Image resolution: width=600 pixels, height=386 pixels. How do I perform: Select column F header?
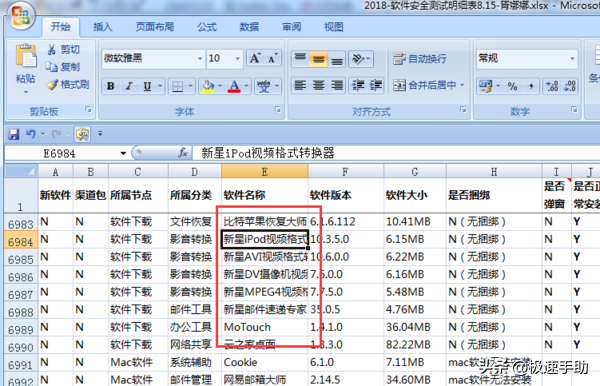click(346, 172)
